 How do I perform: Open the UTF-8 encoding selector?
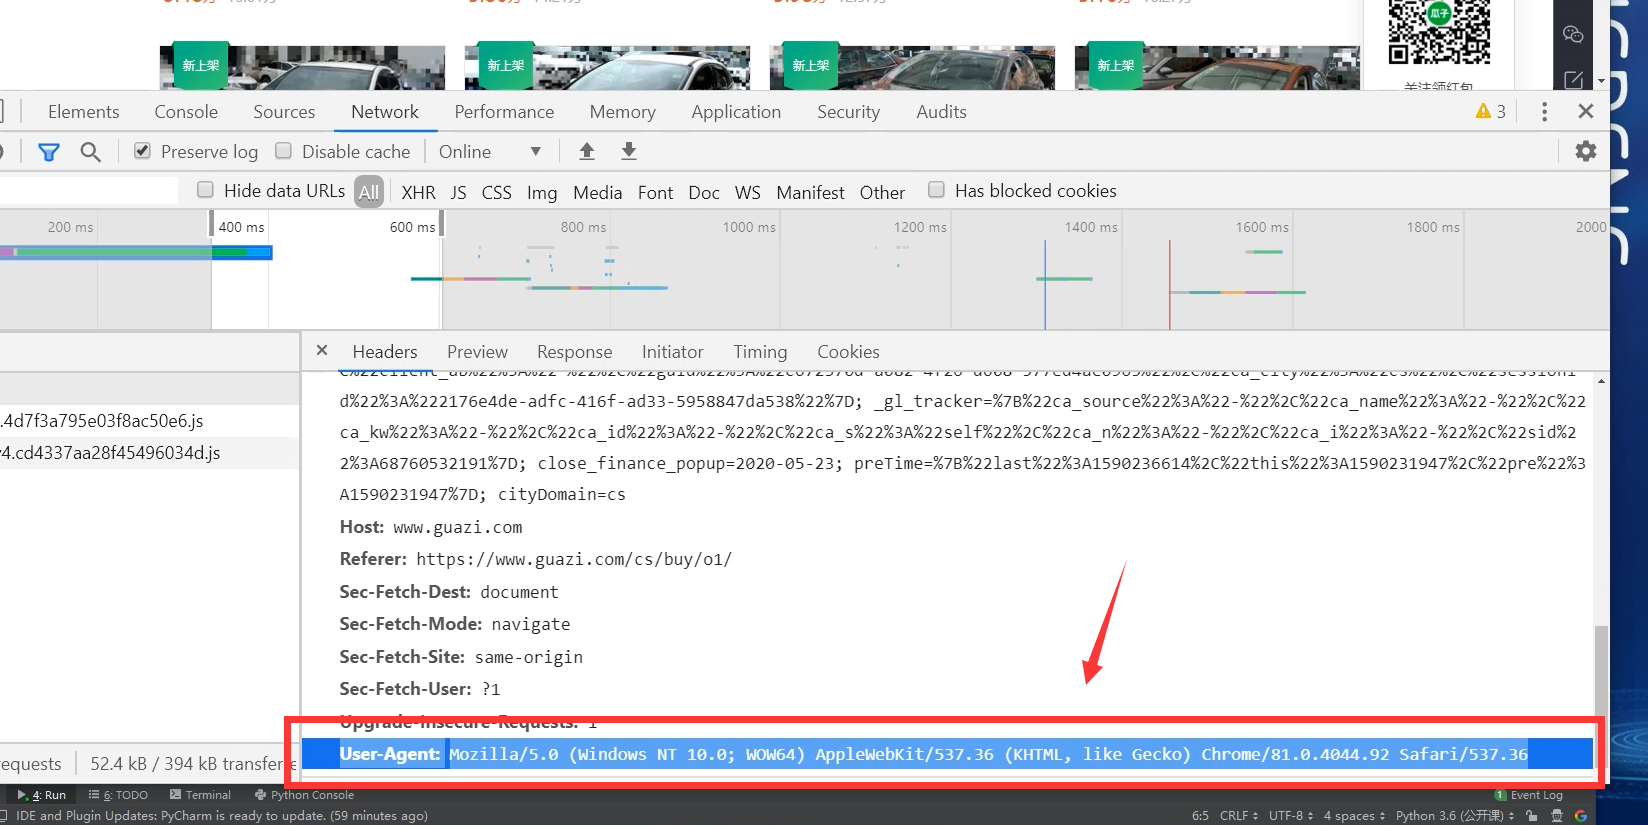(x=1291, y=816)
